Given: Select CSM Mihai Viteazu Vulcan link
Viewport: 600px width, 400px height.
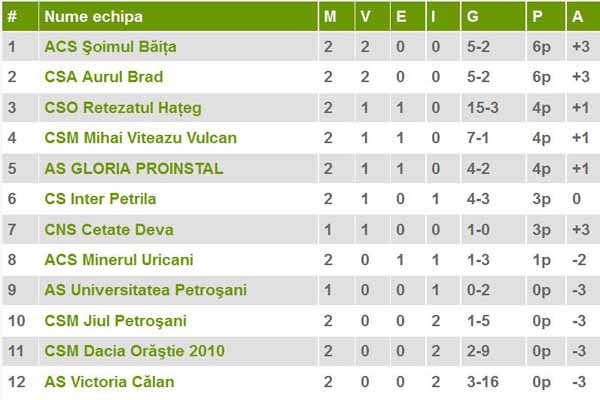Looking at the screenshot, I should point(140,137).
